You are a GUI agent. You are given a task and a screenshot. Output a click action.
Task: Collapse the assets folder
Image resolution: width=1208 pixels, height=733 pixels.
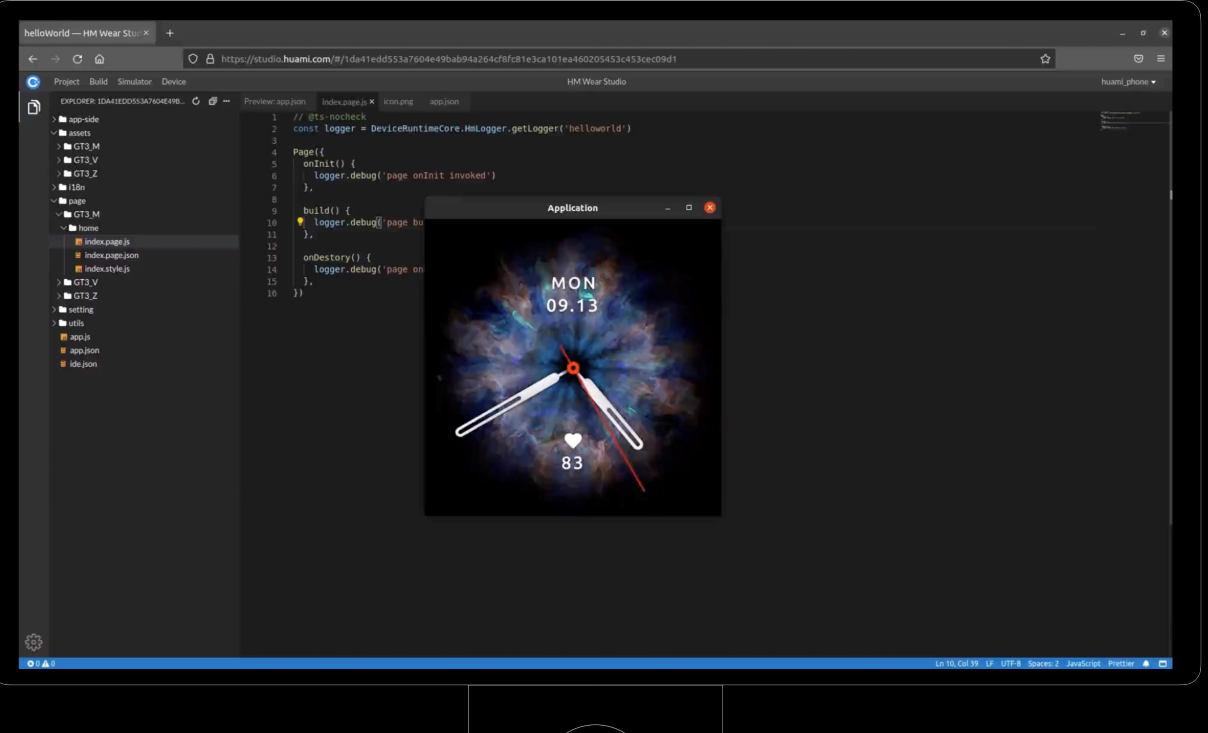(79, 133)
